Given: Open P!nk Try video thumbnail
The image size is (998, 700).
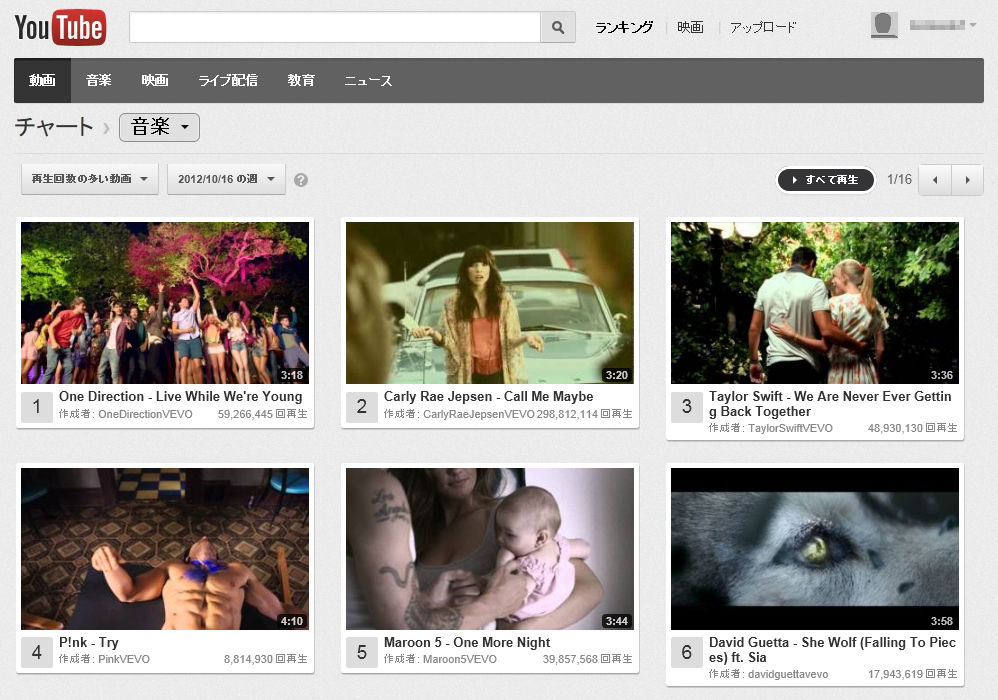Looking at the screenshot, I should click(x=165, y=549).
